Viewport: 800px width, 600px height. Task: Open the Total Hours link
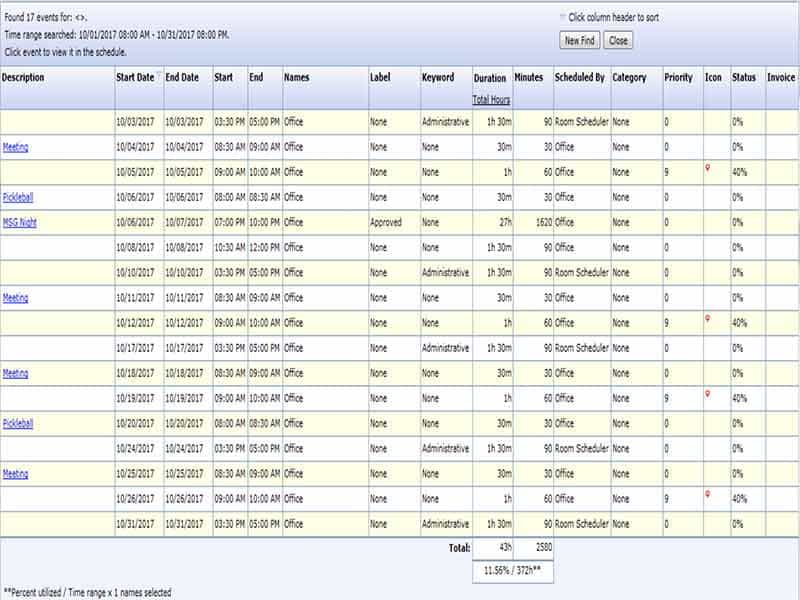coord(491,99)
